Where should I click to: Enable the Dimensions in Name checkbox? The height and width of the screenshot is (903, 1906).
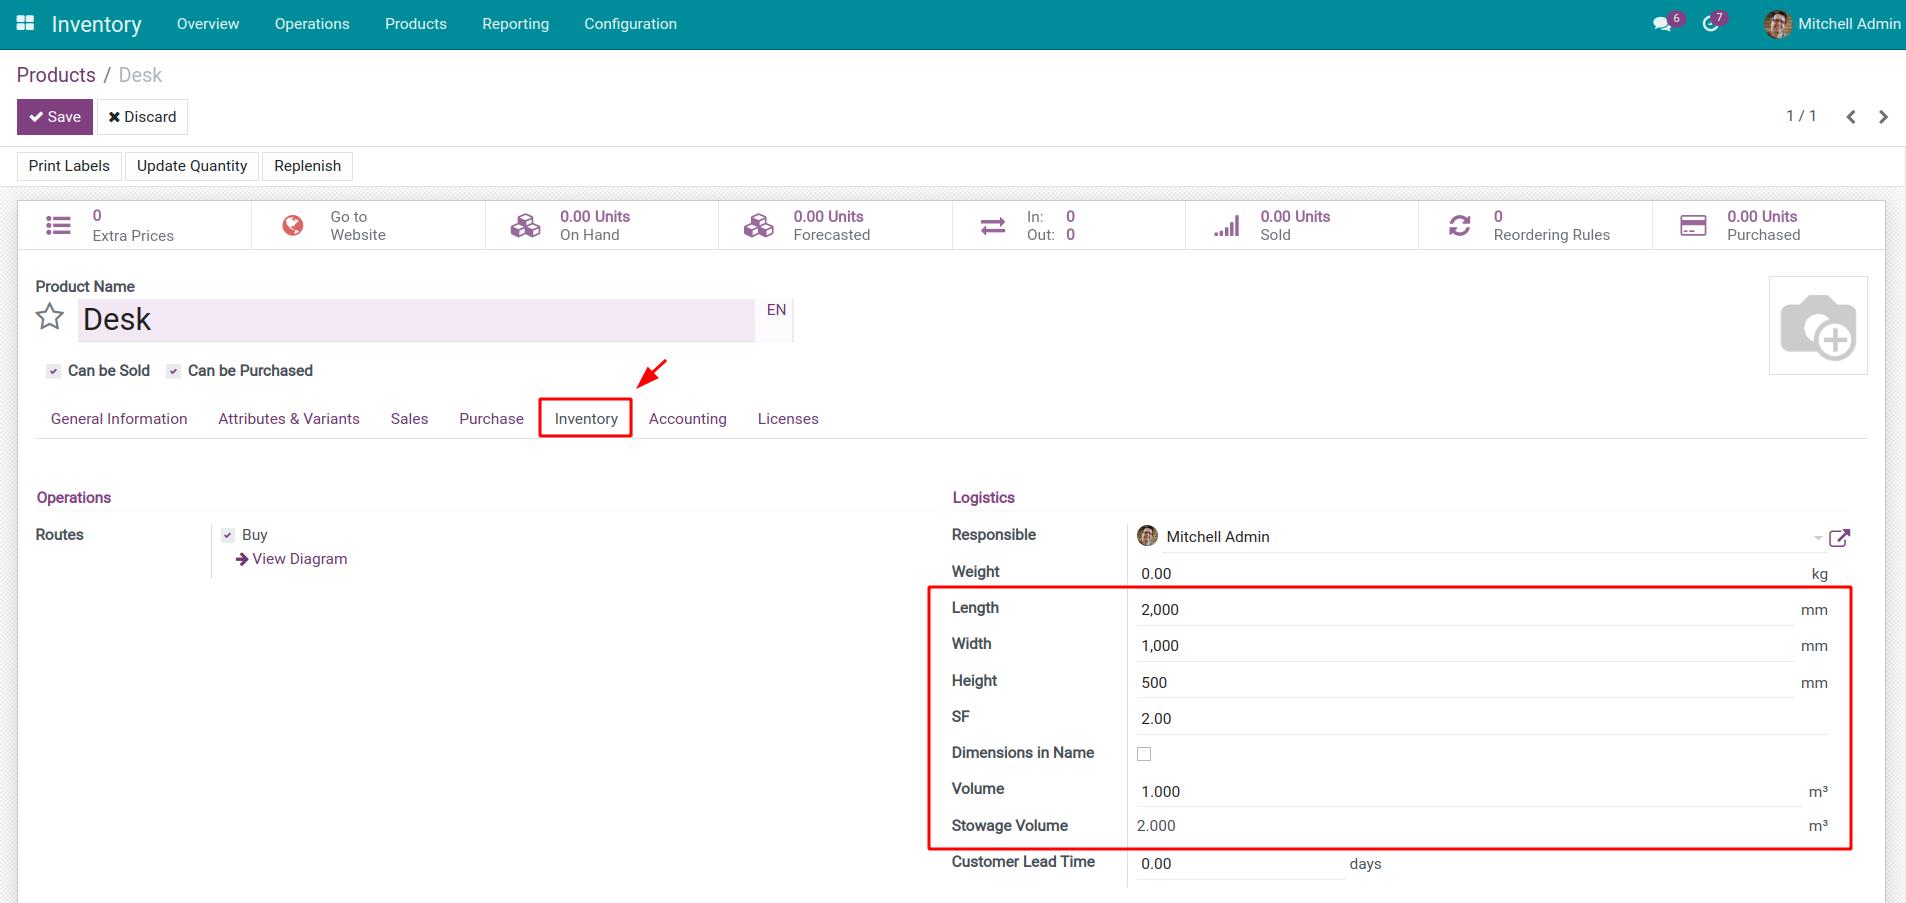[x=1144, y=753]
